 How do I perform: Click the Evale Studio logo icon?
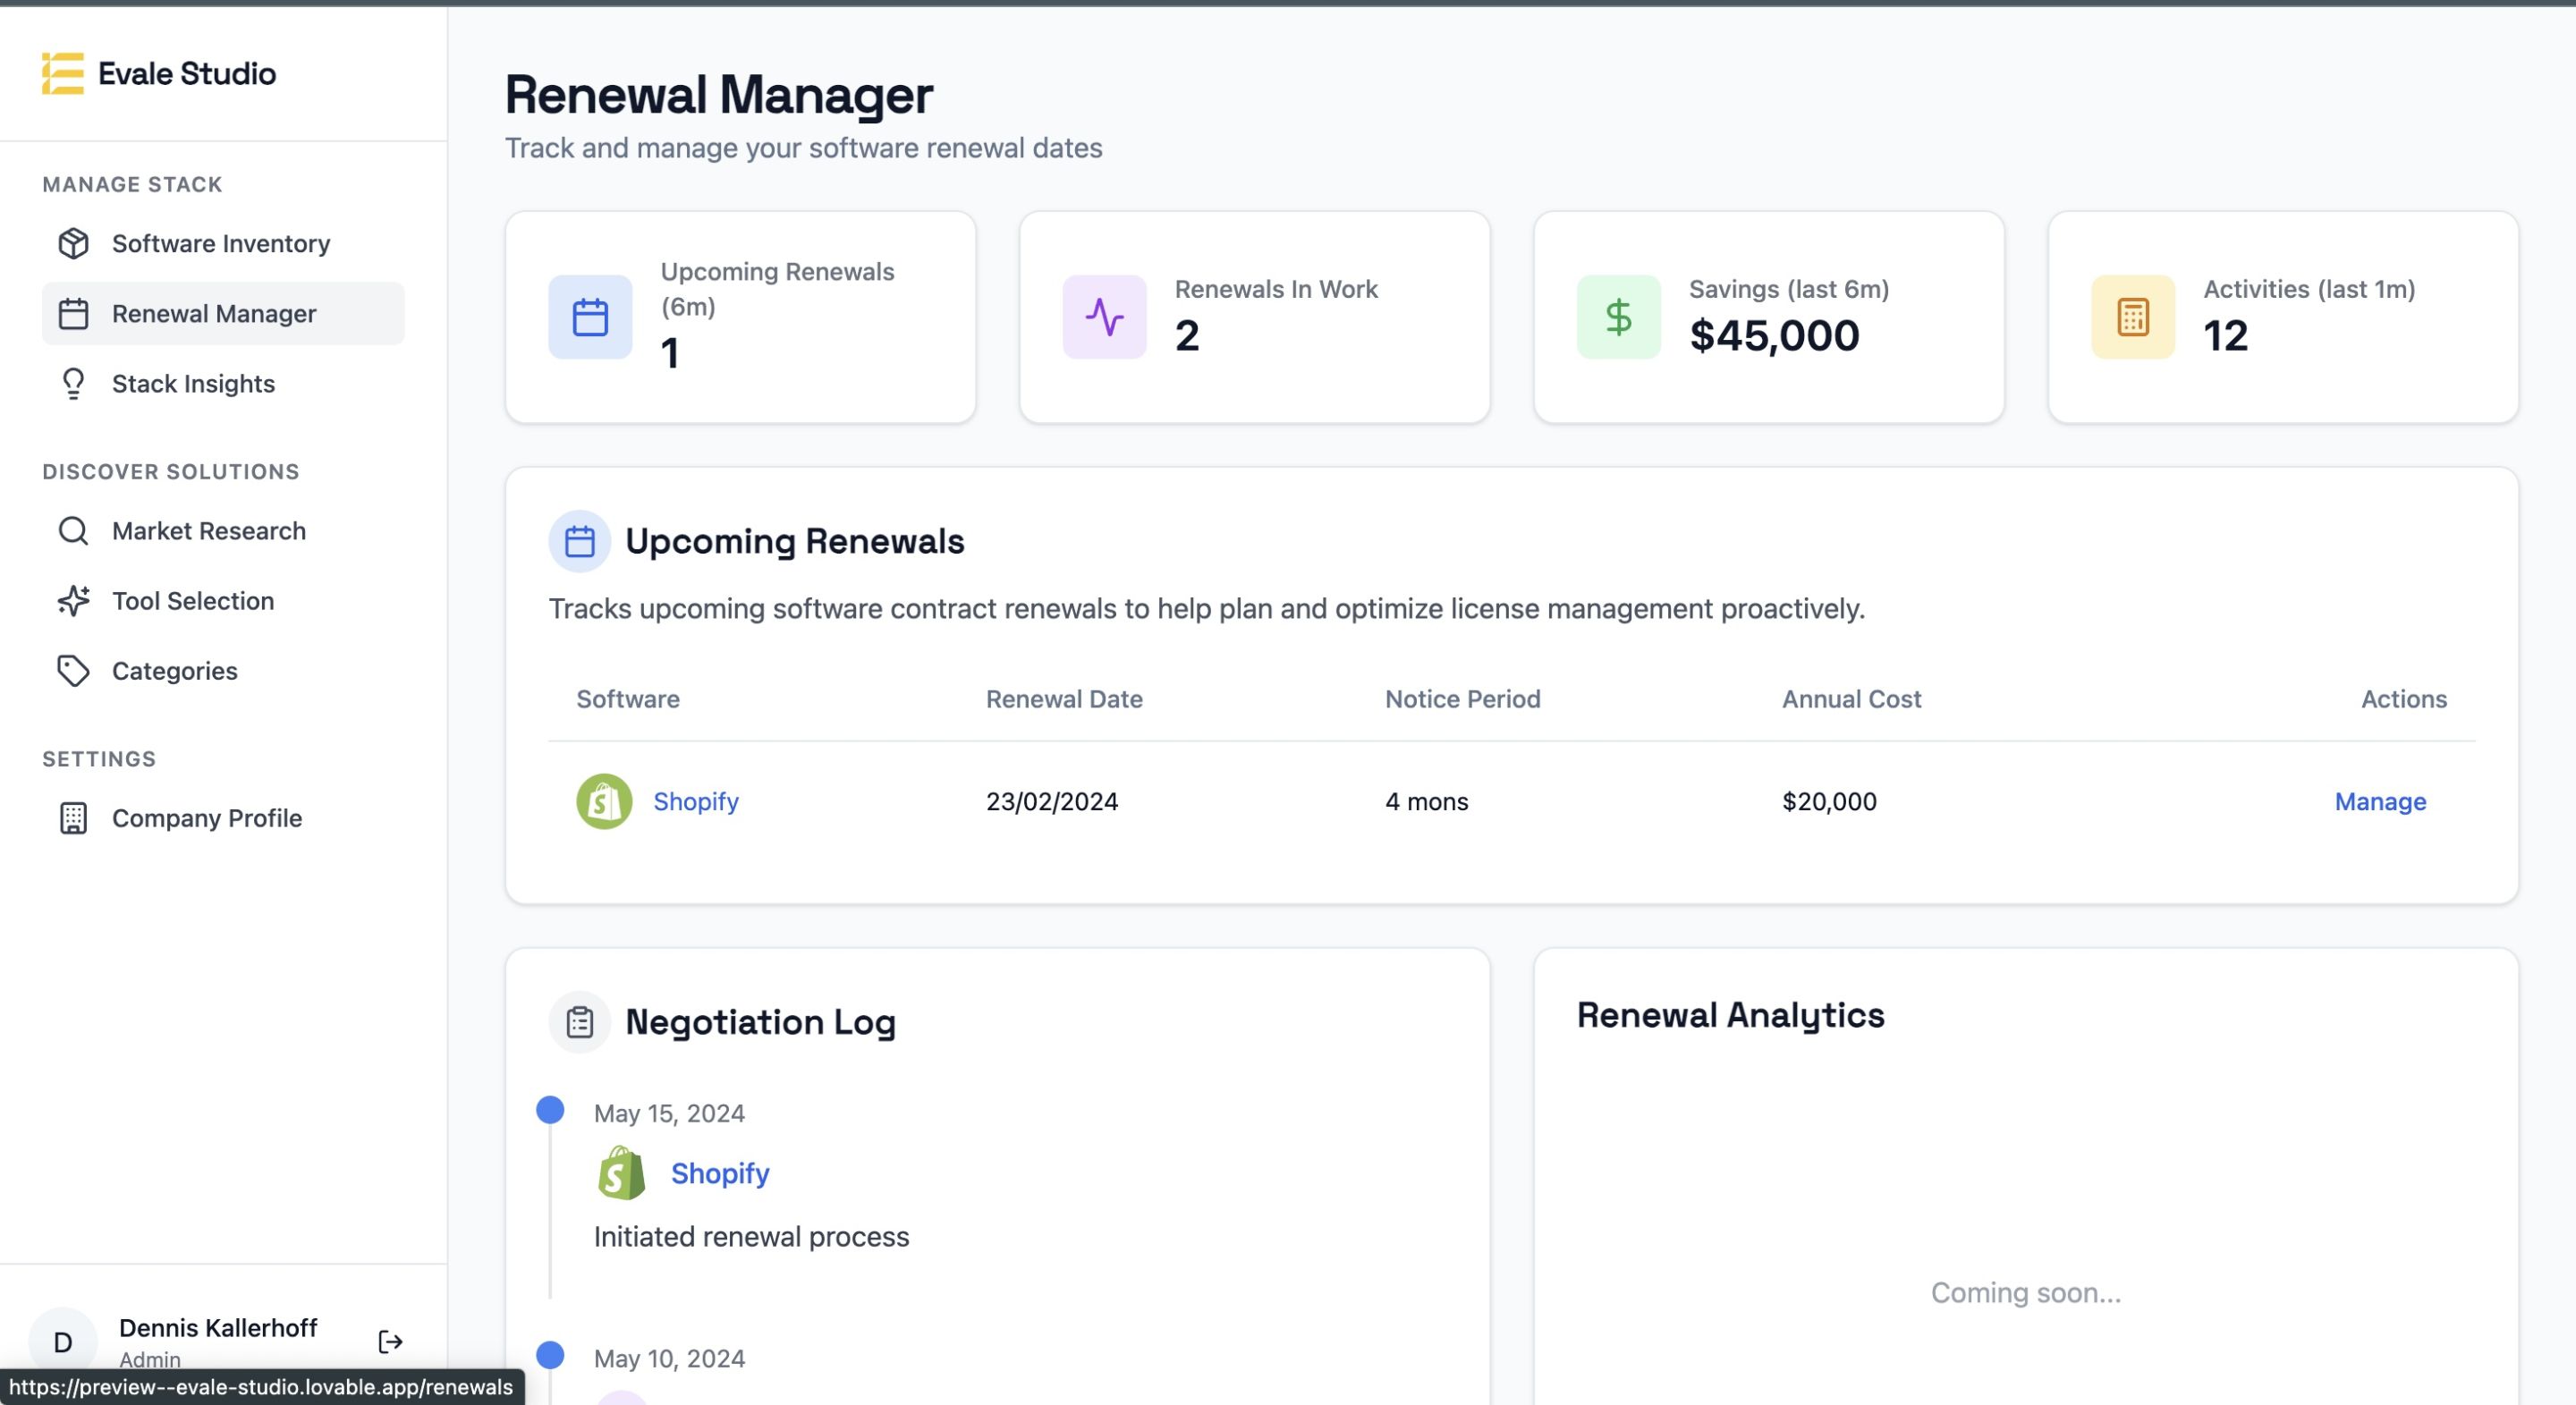pos(62,73)
